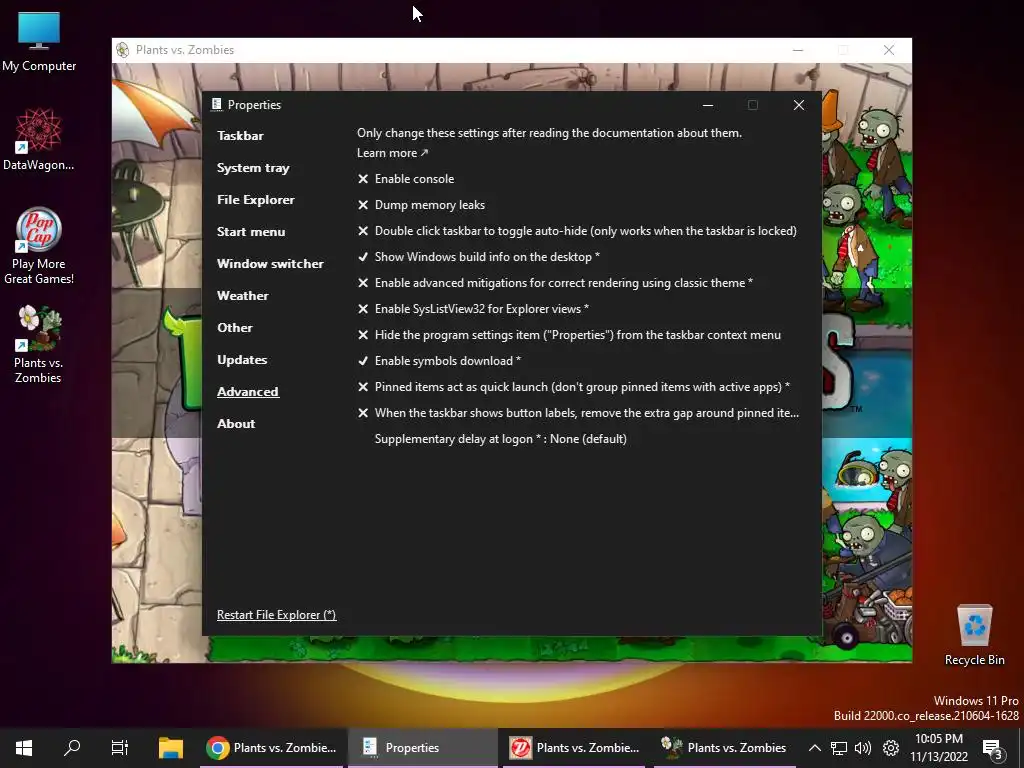Open the network tray icon
The width and height of the screenshot is (1024, 768).
[839, 748]
